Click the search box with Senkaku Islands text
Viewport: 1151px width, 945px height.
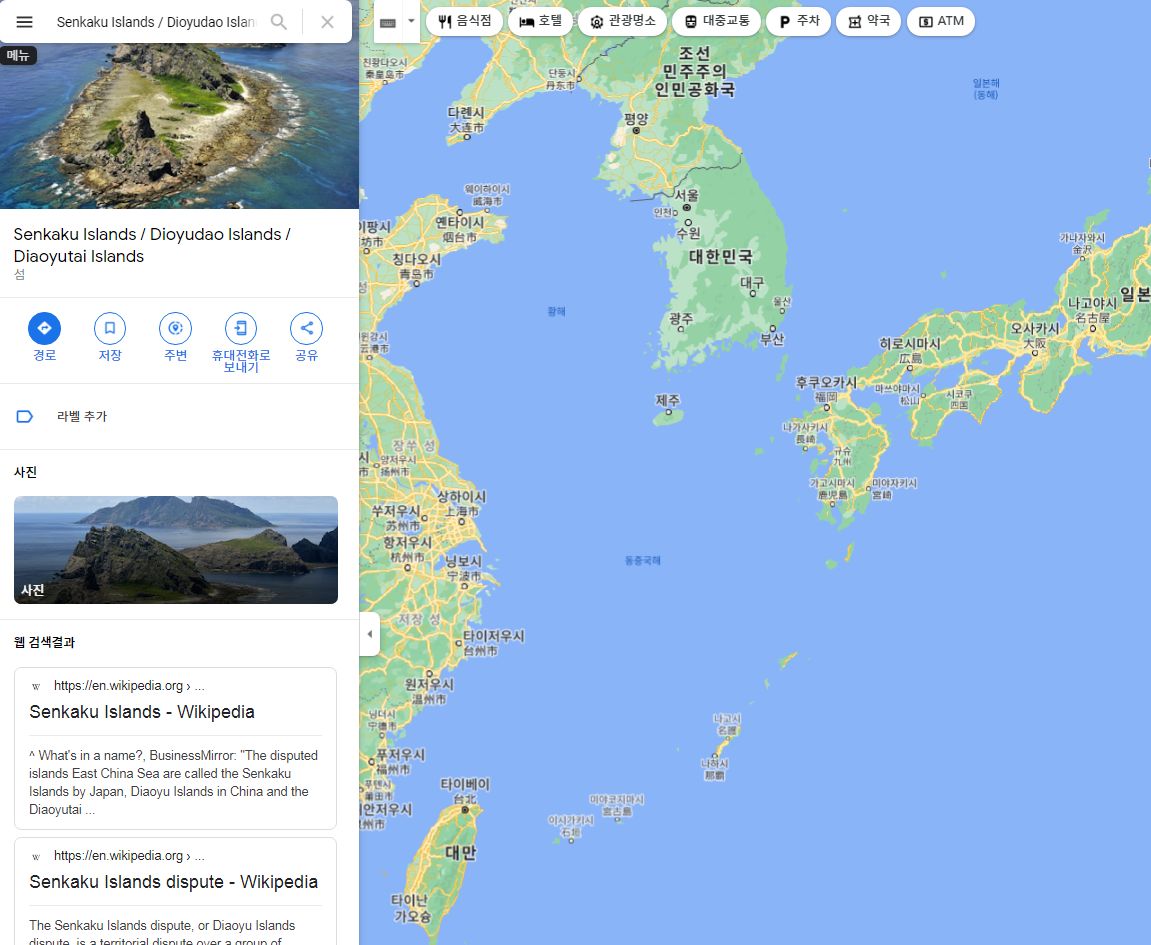(x=156, y=22)
